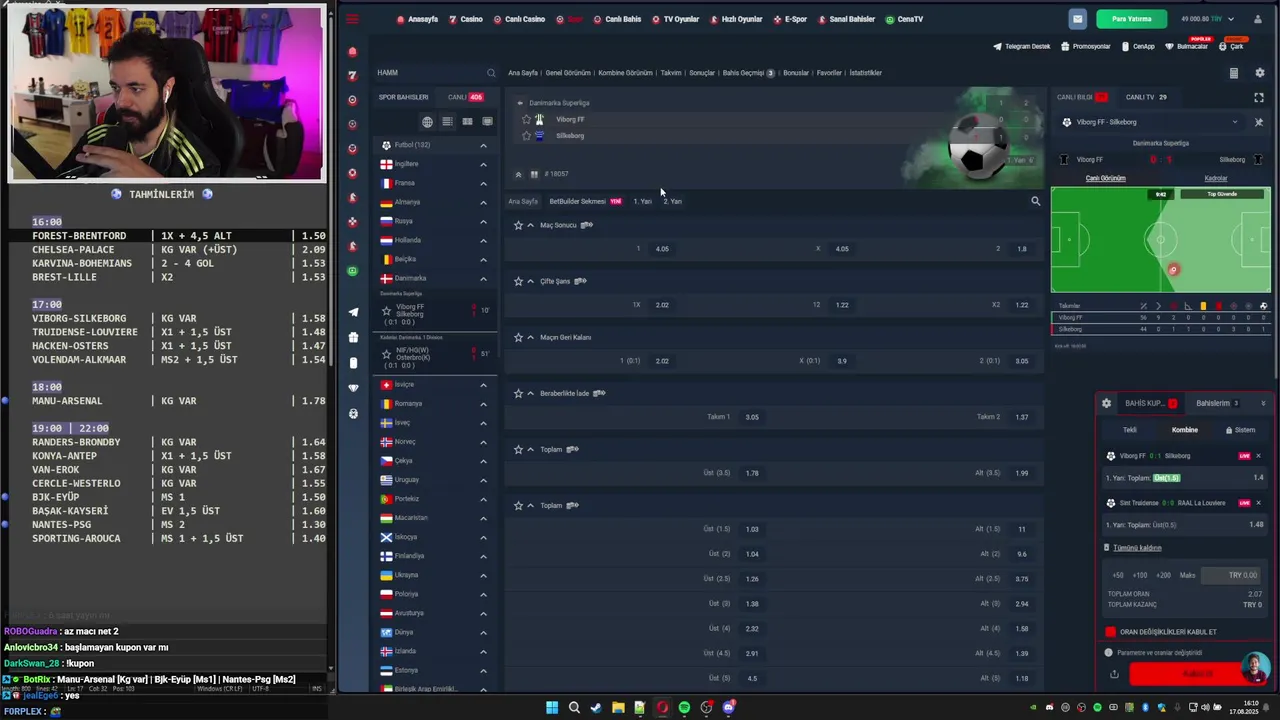
Task: Favorite the NIF/HG(W) Osterbro(K) match
Action: [387, 356]
